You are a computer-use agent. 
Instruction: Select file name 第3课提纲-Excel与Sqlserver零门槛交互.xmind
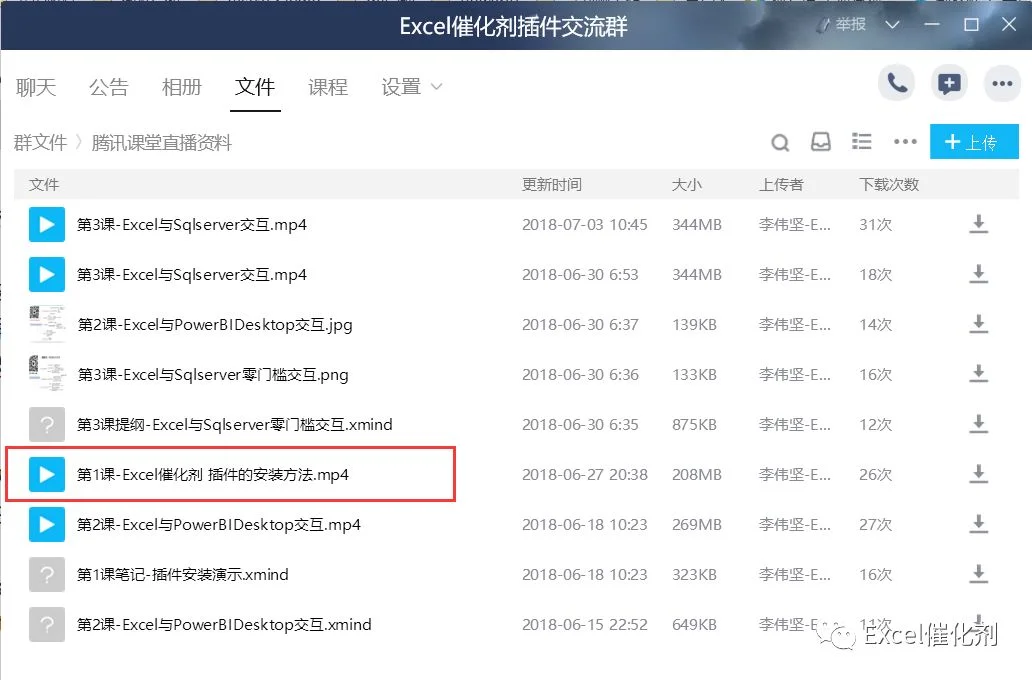click(235, 425)
